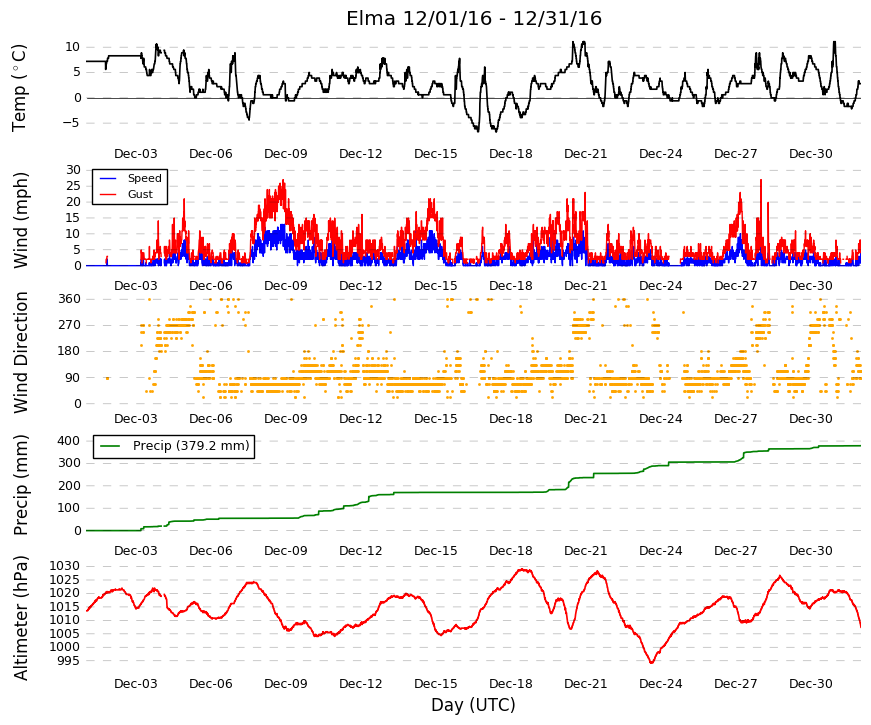Click the Temp (°C) axis label
The image size is (871, 725).
click(x=19, y=88)
